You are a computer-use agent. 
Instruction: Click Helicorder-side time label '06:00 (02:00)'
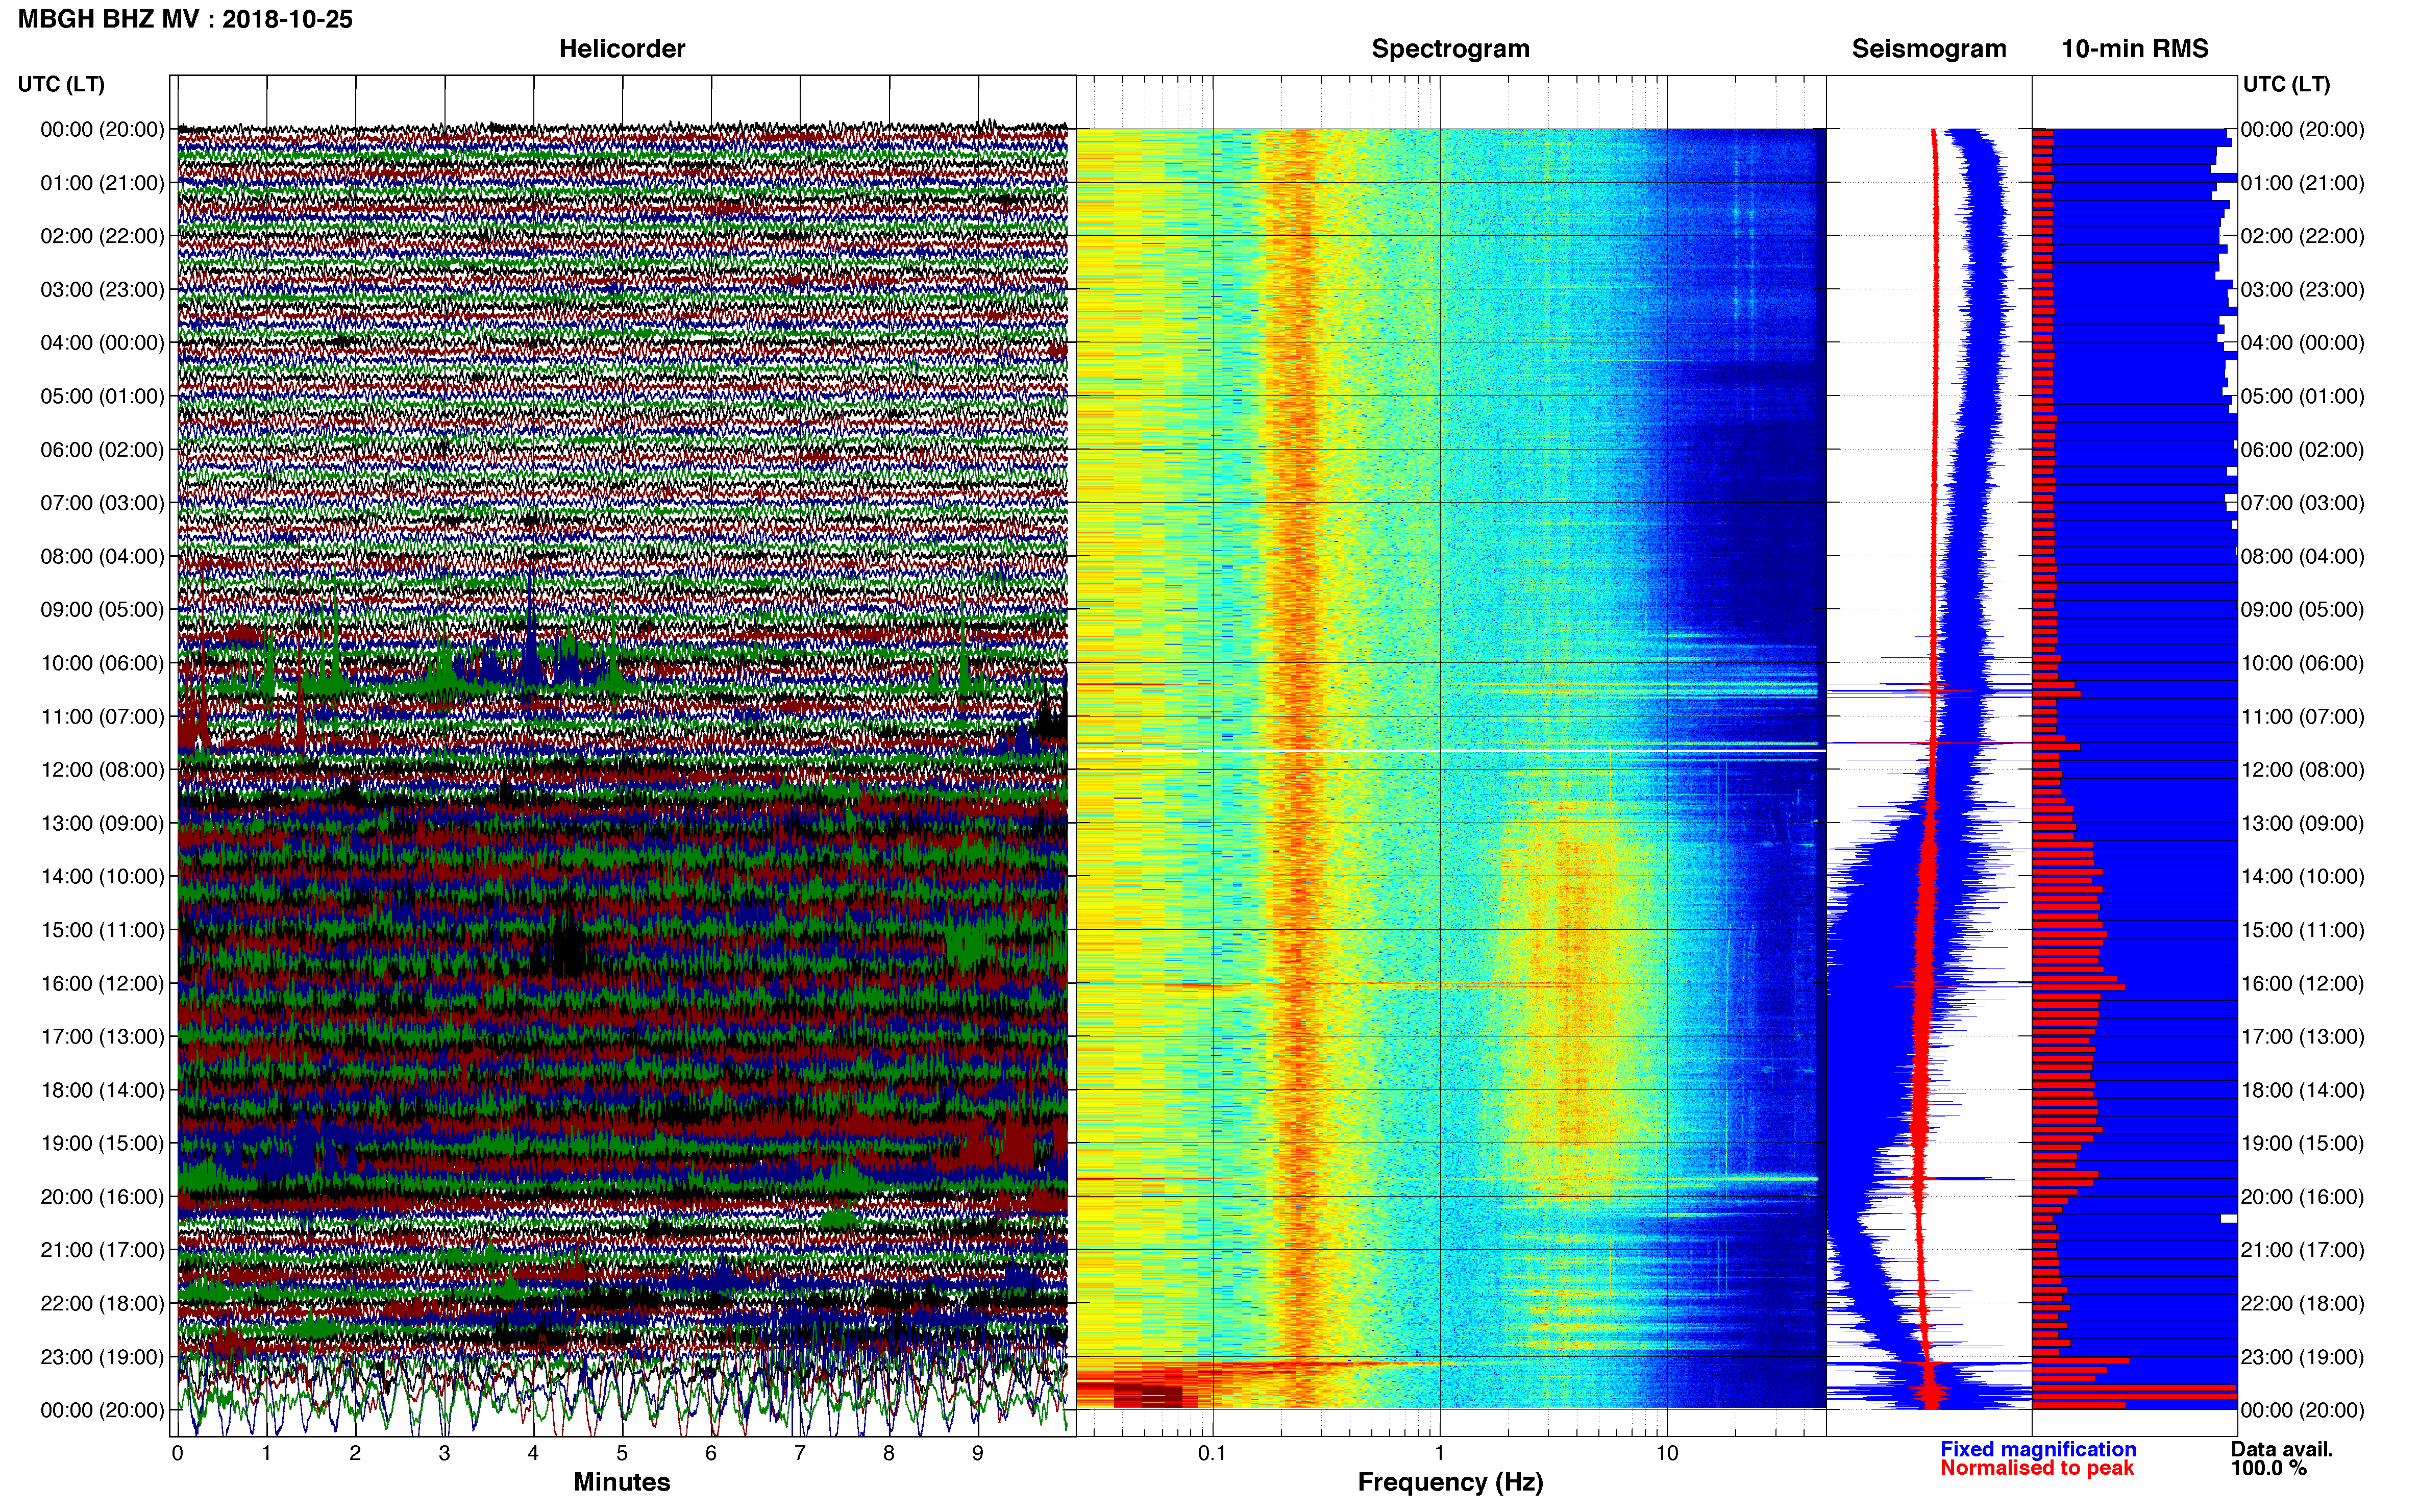click(x=102, y=450)
